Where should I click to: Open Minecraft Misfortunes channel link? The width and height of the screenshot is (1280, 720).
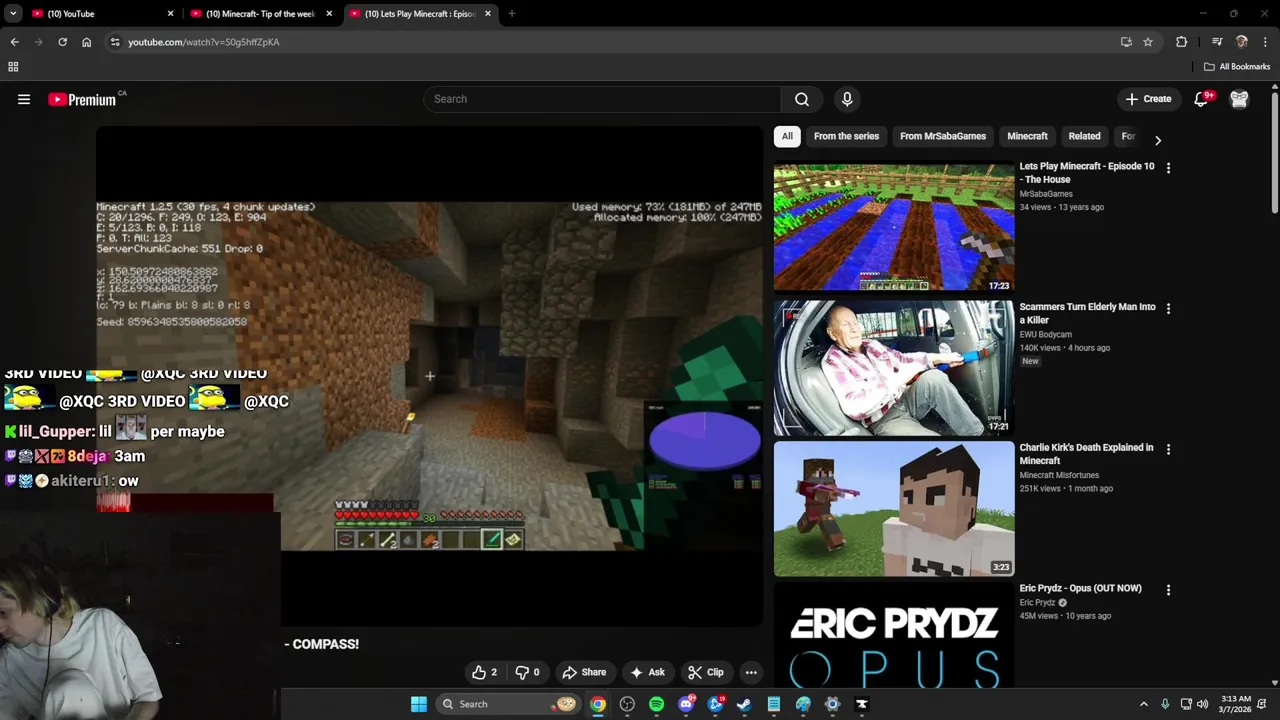[x=1059, y=475]
